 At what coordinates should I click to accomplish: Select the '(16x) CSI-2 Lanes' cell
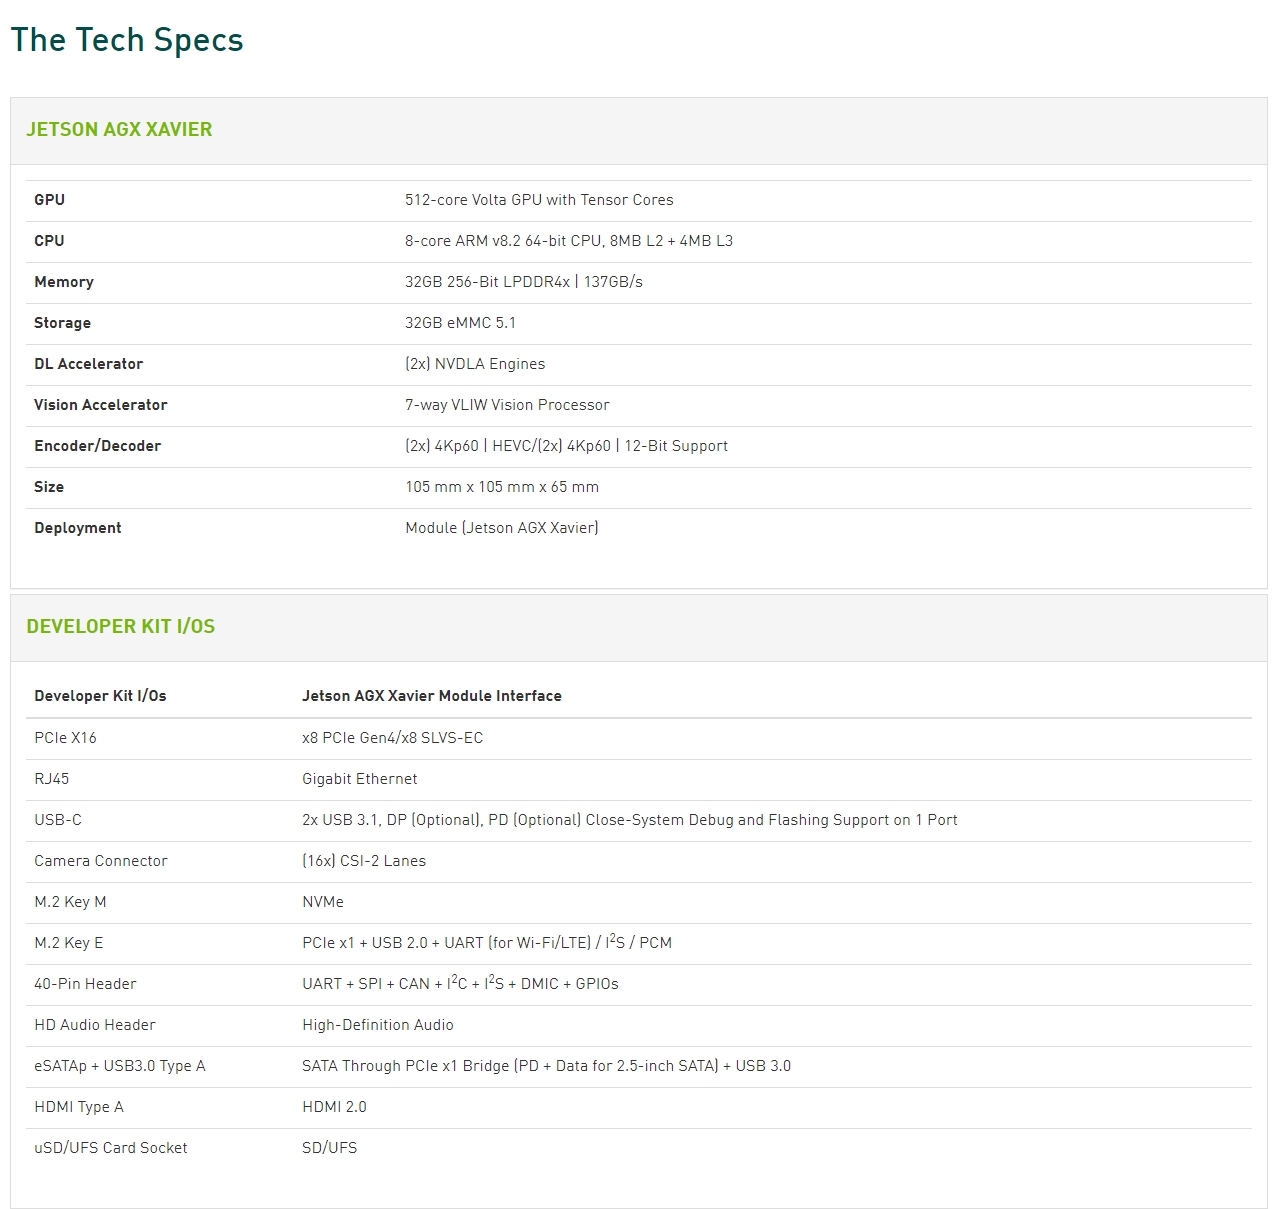point(364,861)
